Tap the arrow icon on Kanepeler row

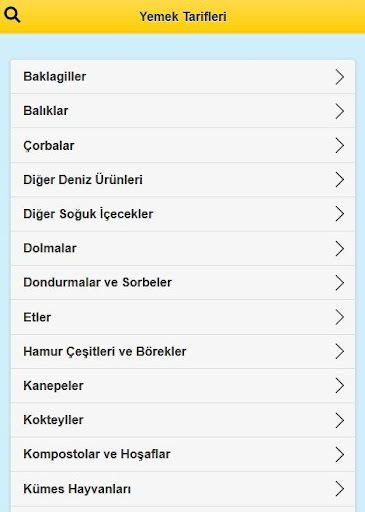340,386
